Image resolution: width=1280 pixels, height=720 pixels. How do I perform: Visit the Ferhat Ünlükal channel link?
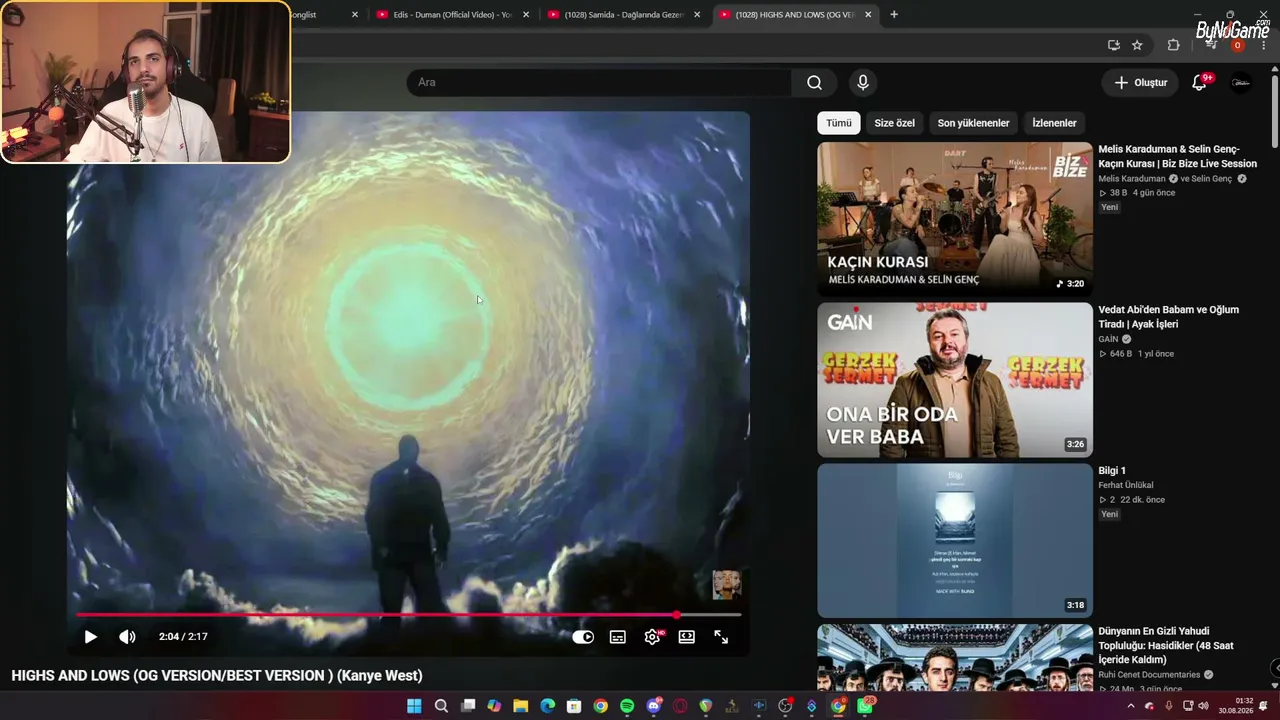(x=1126, y=485)
